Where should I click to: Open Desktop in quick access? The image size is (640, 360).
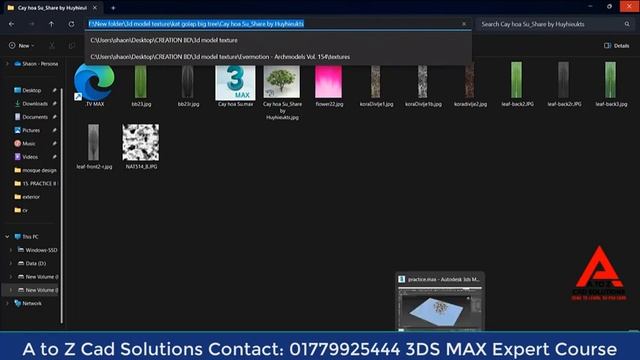(x=31, y=90)
